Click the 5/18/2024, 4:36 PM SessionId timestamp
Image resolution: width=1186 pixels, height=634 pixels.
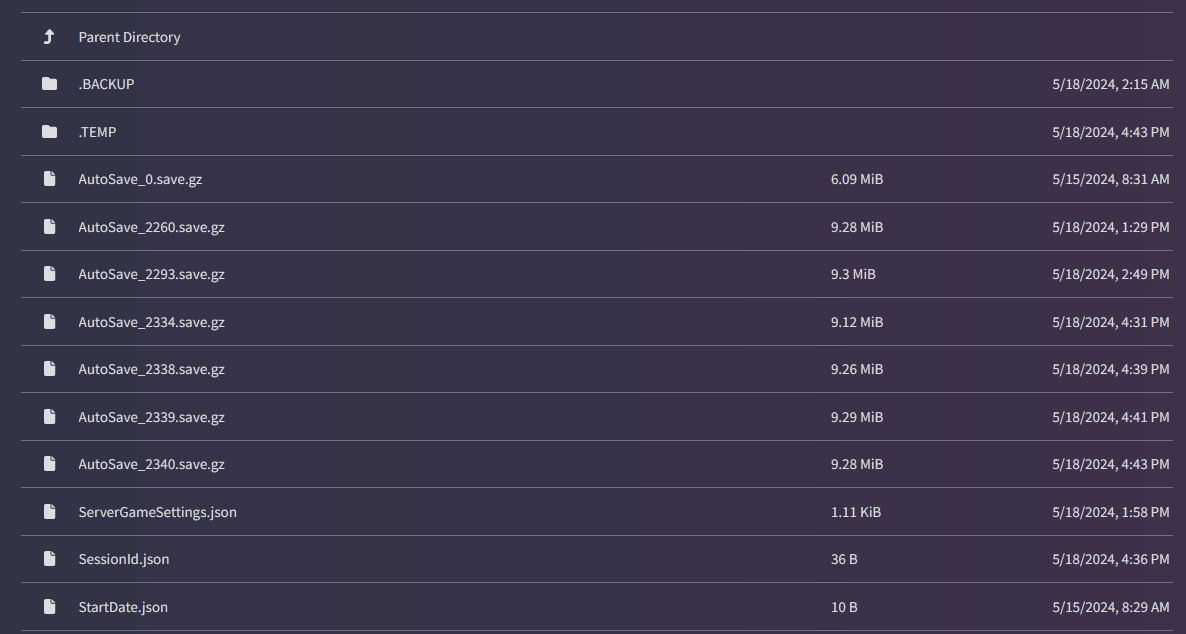click(1110, 559)
